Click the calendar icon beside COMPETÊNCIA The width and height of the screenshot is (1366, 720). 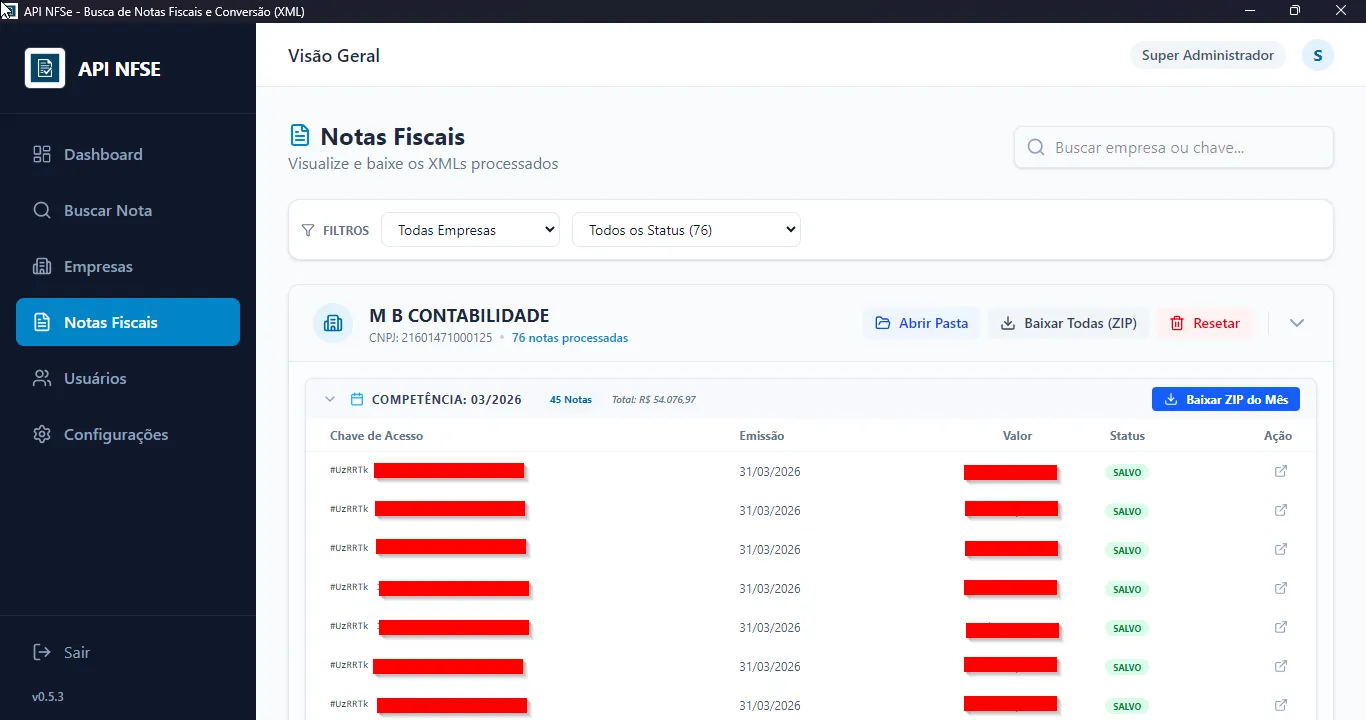[x=357, y=399]
